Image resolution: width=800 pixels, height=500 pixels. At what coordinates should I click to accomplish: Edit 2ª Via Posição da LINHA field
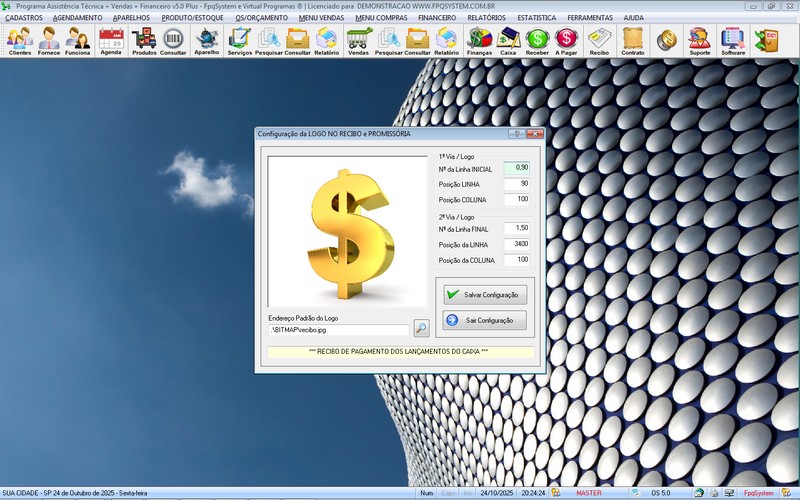pos(517,244)
